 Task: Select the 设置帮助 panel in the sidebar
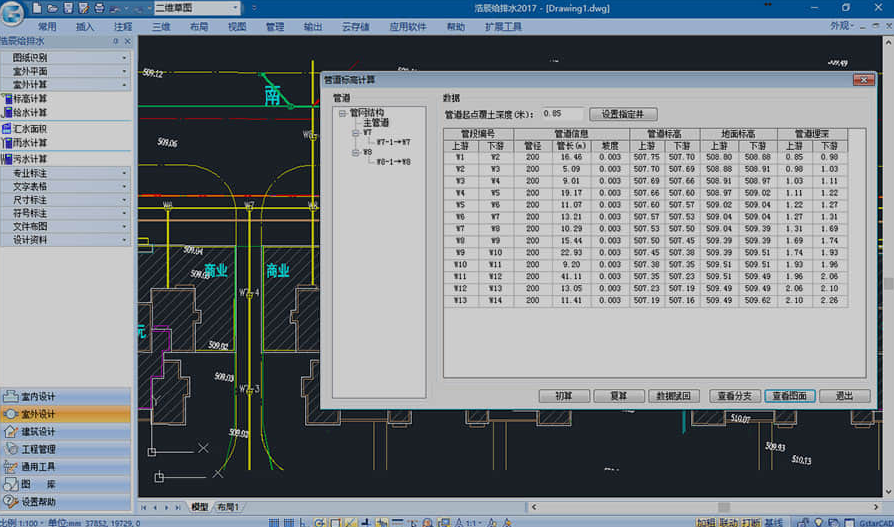click(66, 502)
